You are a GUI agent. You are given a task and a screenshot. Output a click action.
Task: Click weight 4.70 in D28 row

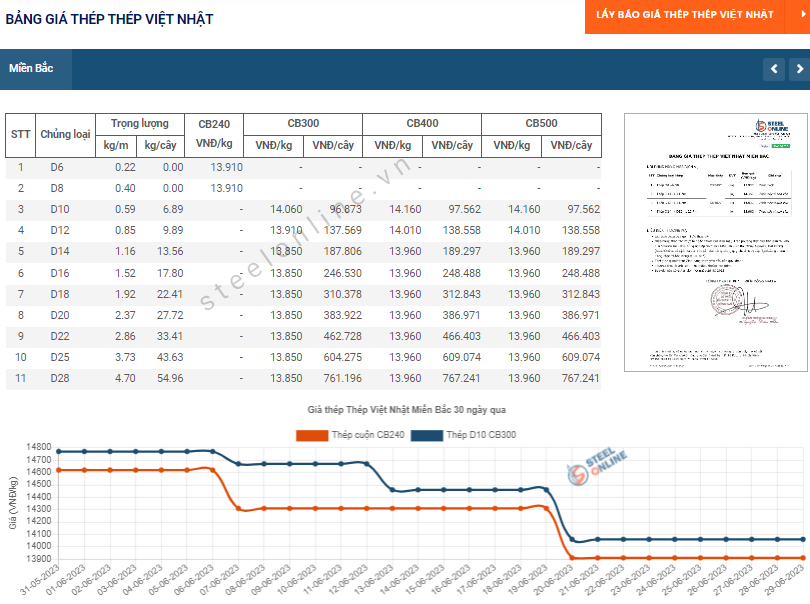tap(126, 379)
